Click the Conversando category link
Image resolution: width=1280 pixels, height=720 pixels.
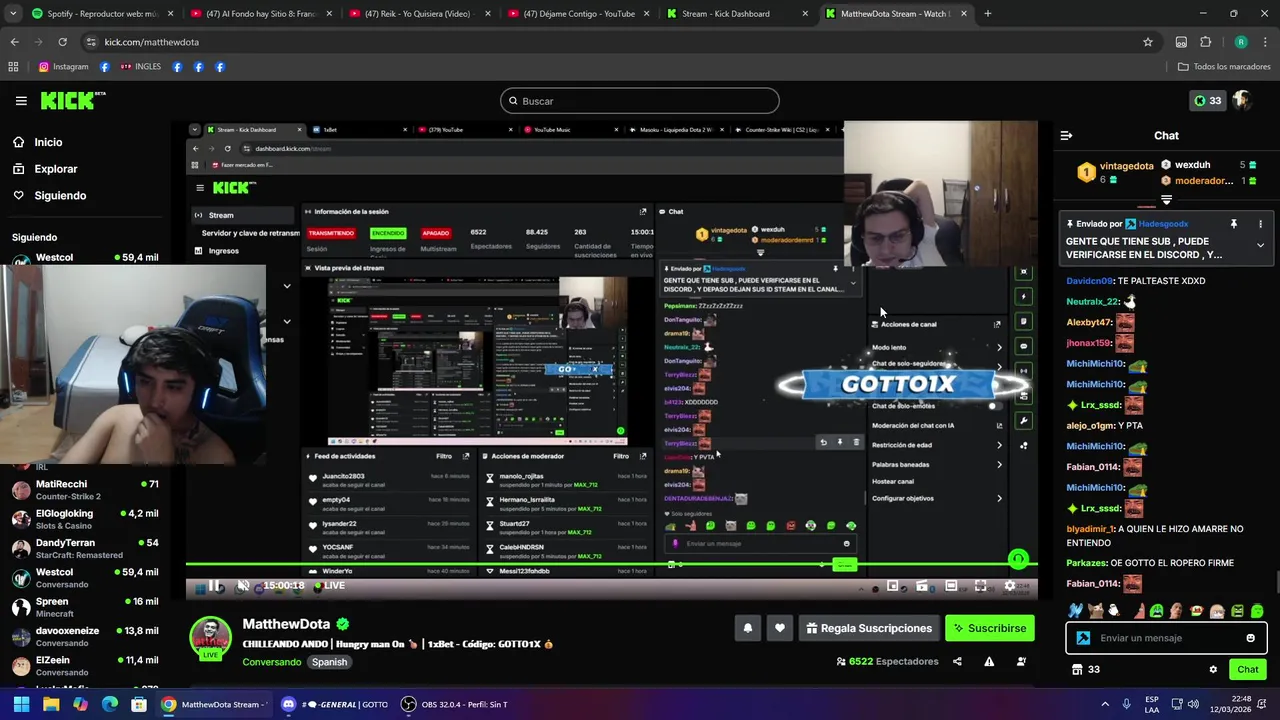[x=271, y=662]
